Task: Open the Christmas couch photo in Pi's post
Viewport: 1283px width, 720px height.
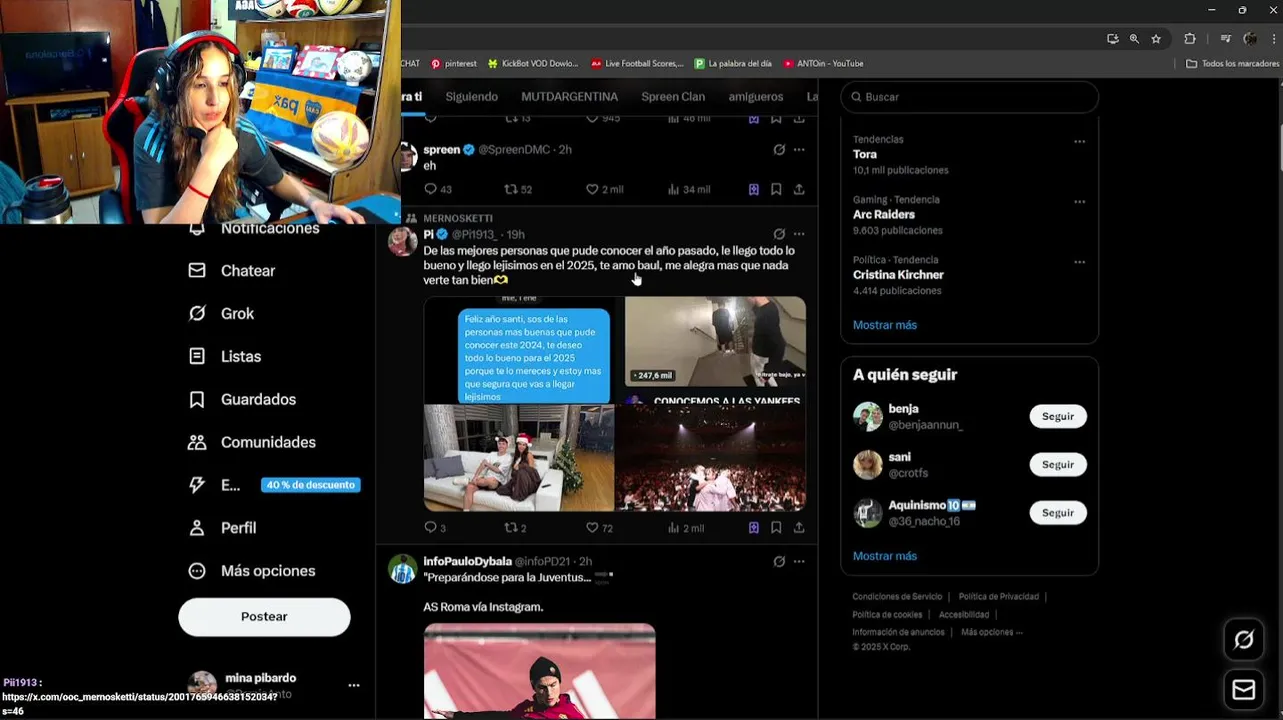Action: click(x=519, y=458)
